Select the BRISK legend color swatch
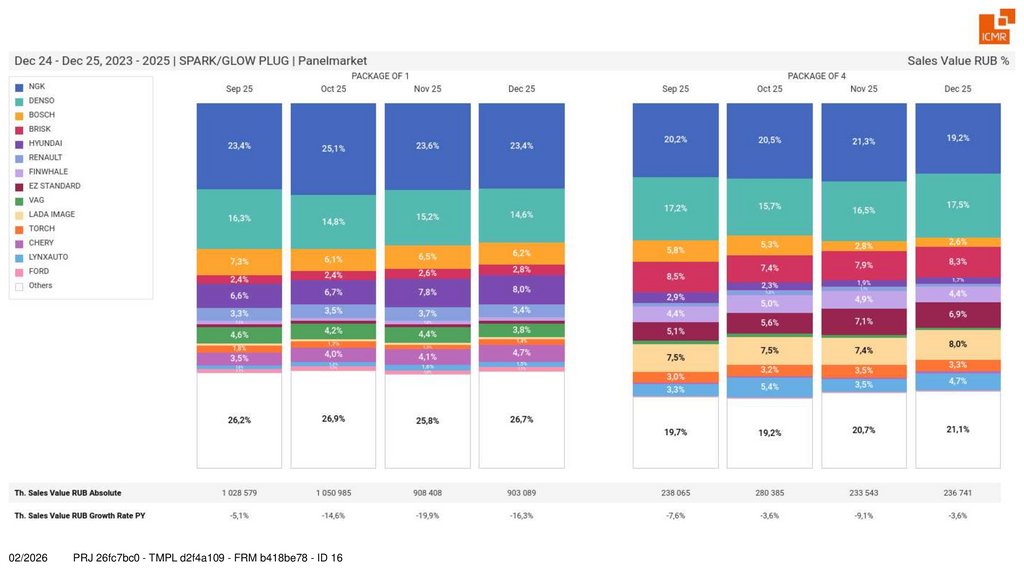The image size is (1024, 574). click(19, 129)
